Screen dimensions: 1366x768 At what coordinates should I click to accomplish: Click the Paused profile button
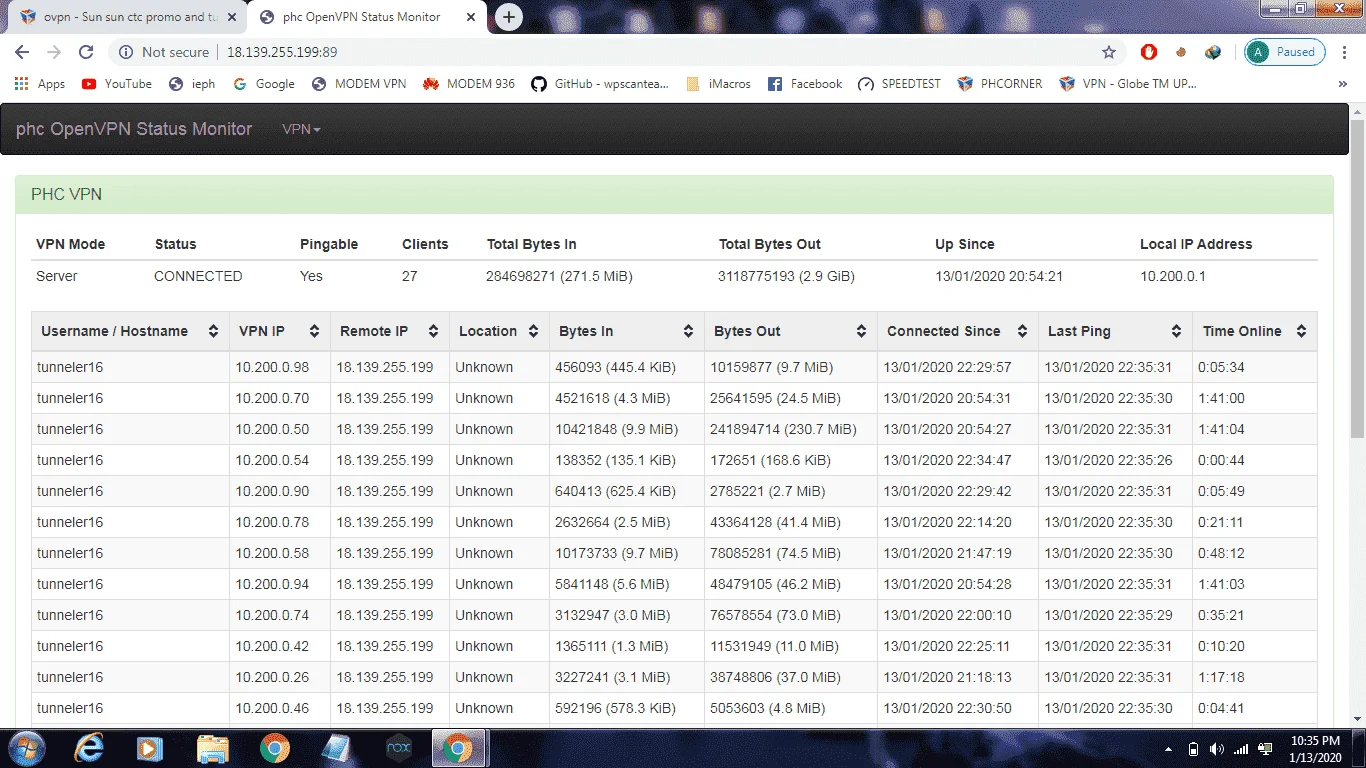pyautogui.click(x=1285, y=52)
